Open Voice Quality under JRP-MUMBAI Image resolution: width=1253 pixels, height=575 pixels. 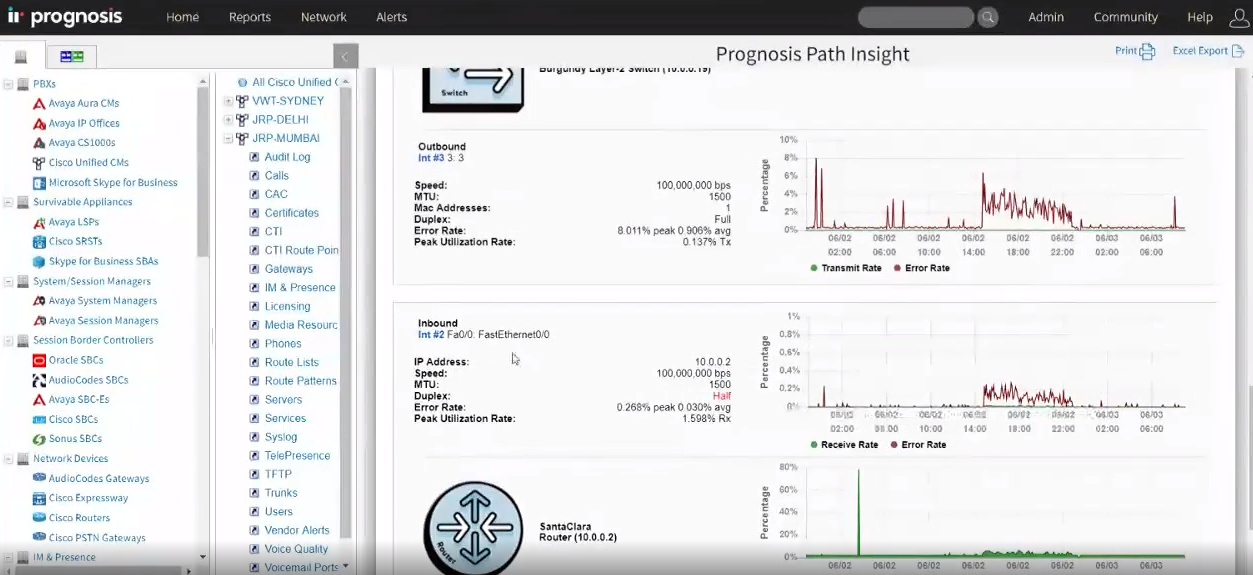[296, 549]
